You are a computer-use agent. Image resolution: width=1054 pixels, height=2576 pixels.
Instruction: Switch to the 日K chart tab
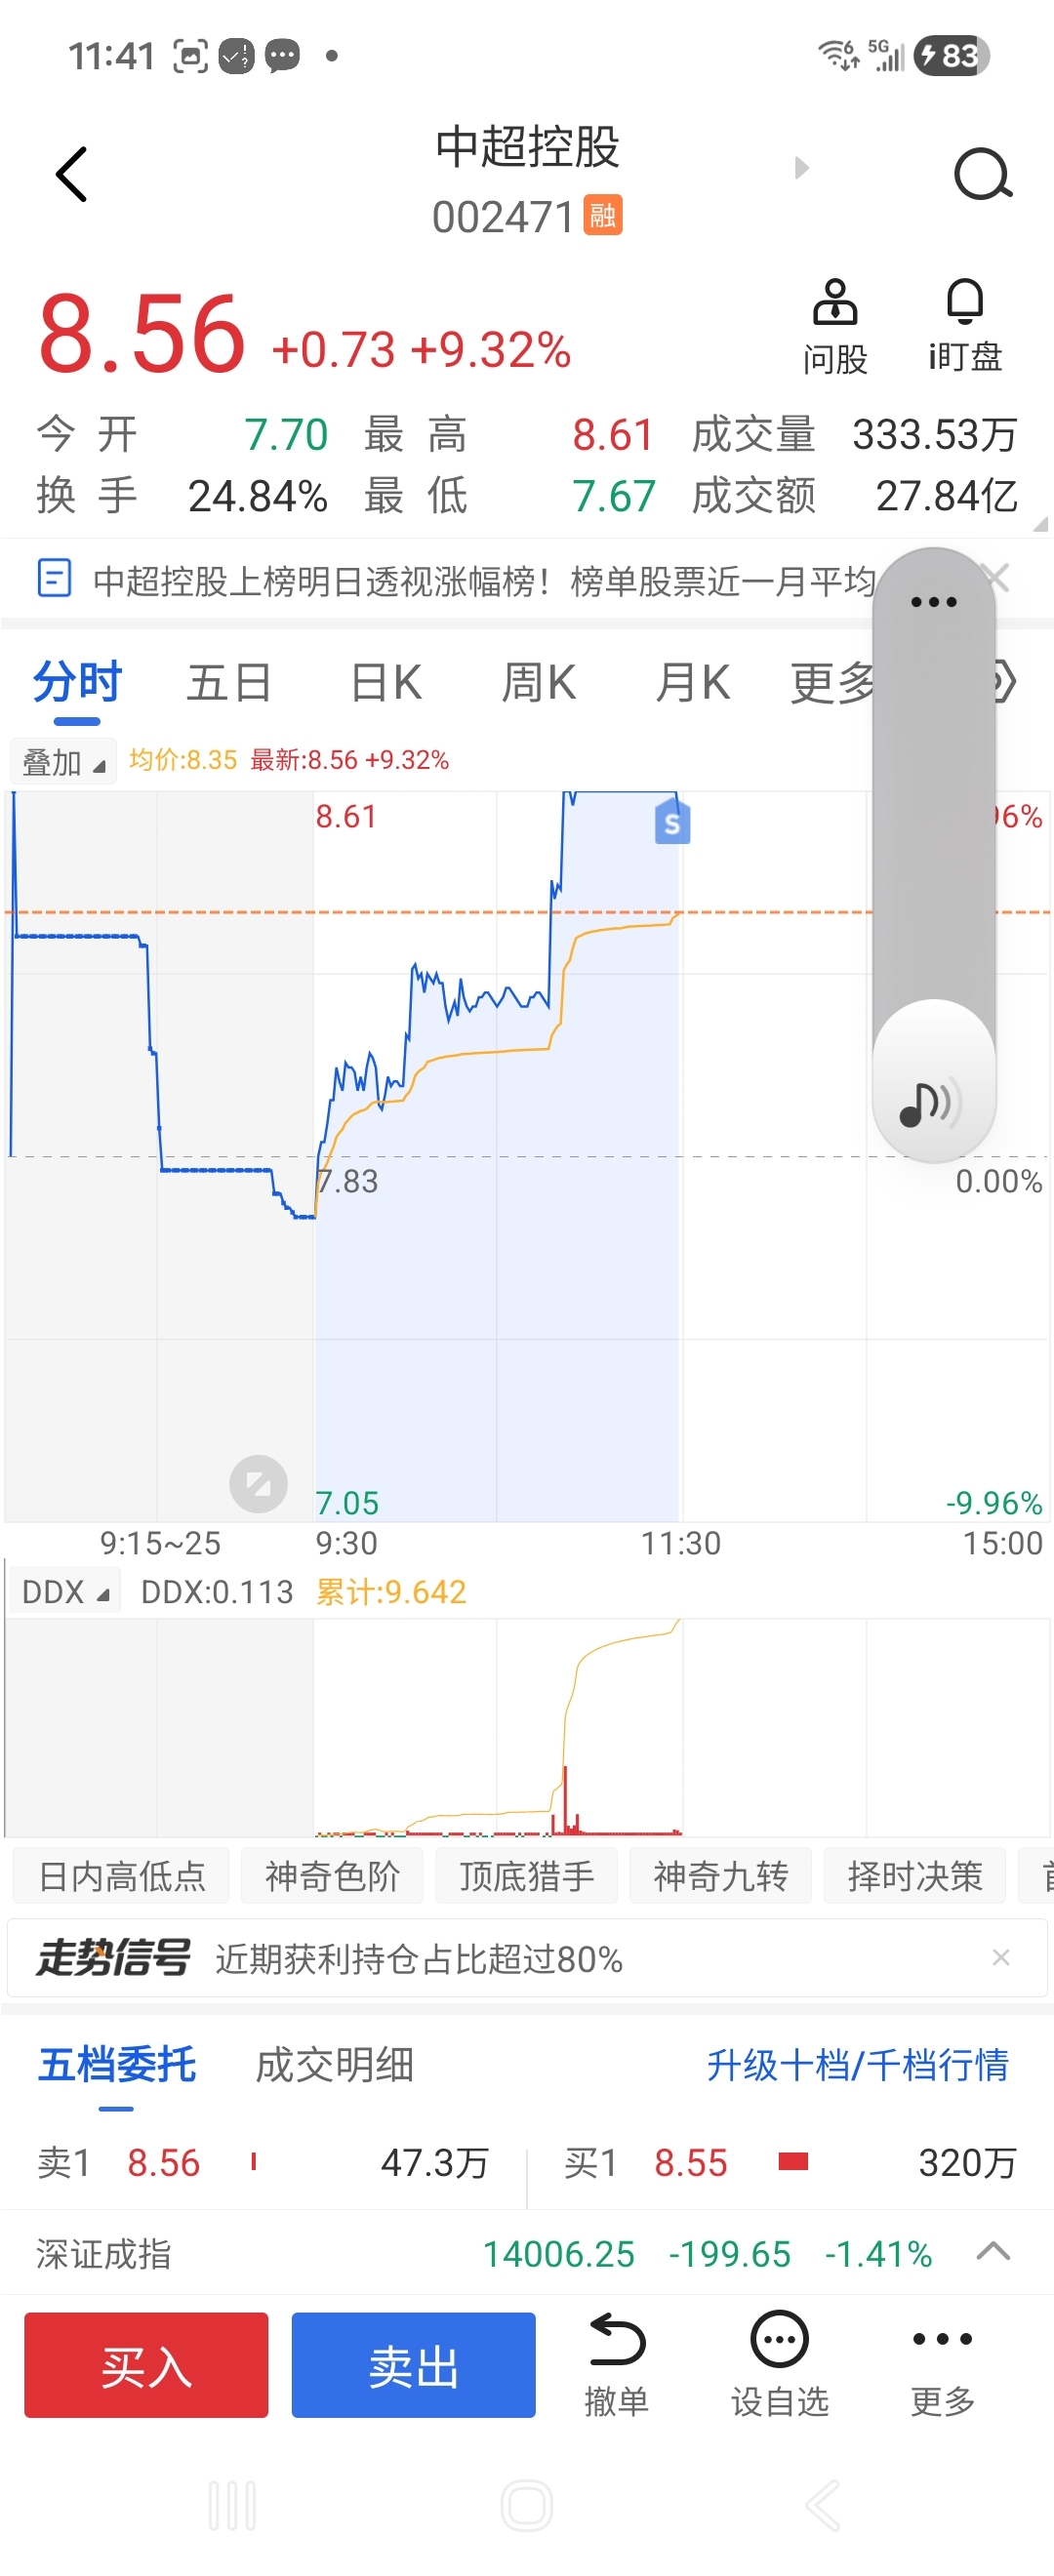coord(386,683)
